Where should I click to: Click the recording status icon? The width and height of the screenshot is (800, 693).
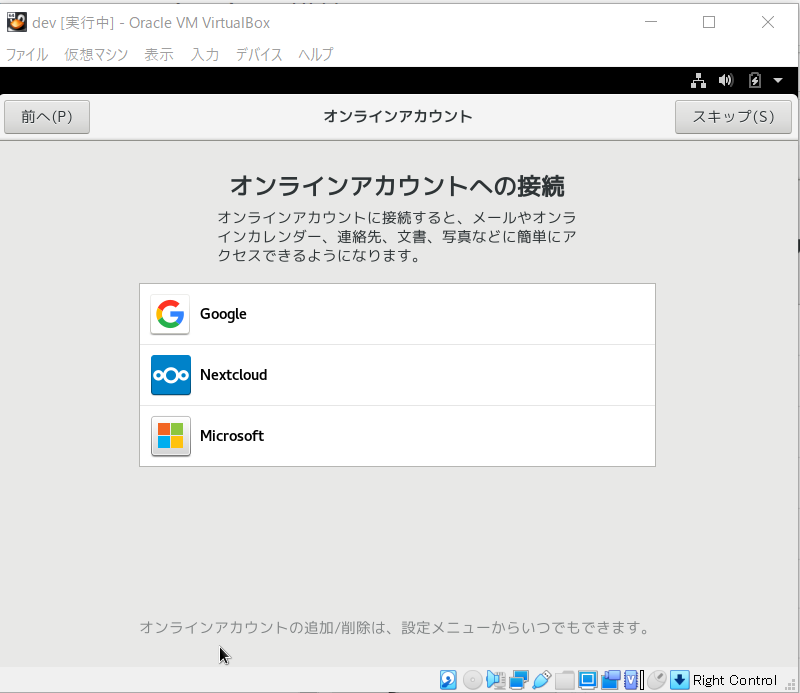click(610, 680)
